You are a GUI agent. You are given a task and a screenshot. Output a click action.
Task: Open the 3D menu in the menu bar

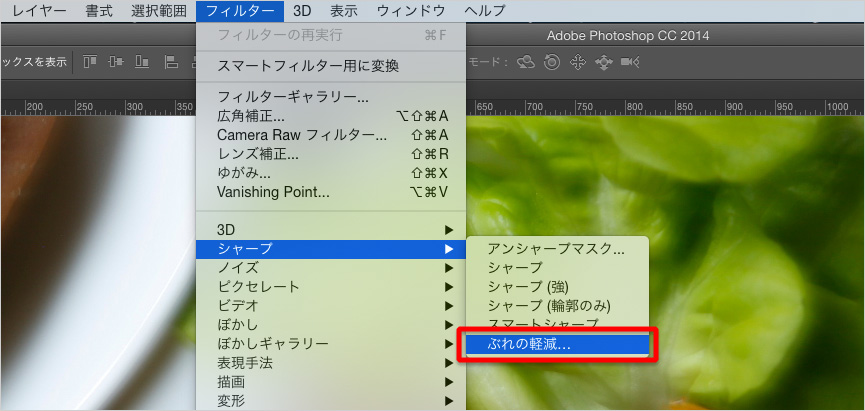(302, 10)
